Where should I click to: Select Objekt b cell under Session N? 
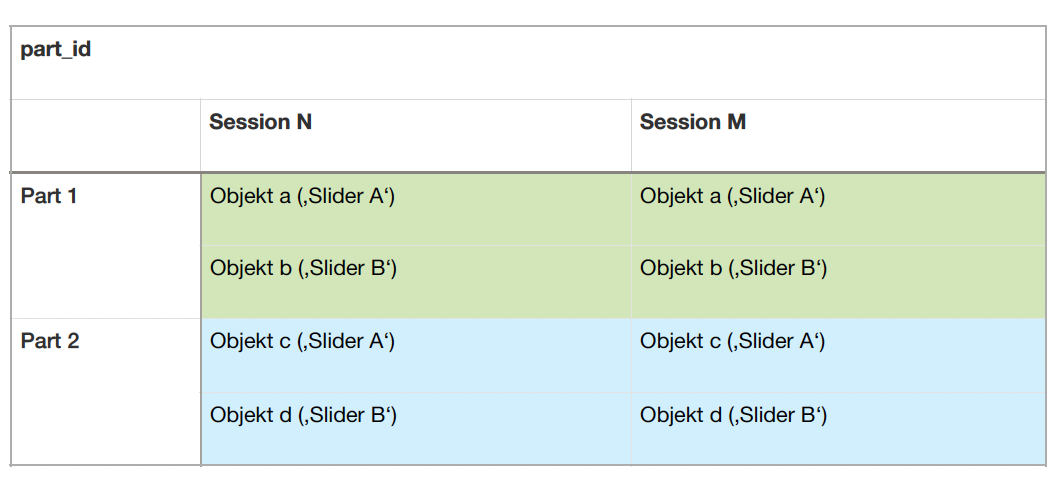click(x=416, y=282)
